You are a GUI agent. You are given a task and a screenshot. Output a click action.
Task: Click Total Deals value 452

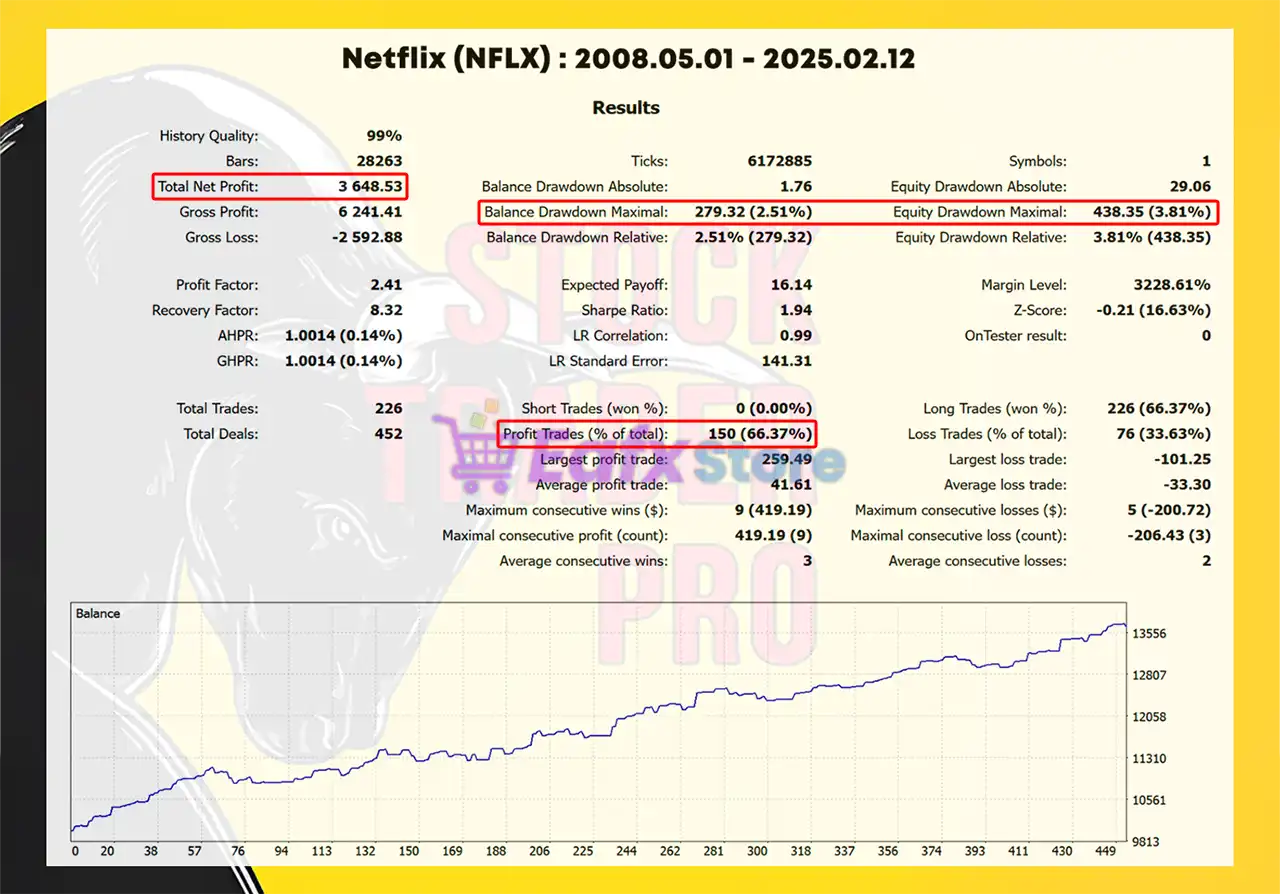pyautogui.click(x=388, y=434)
